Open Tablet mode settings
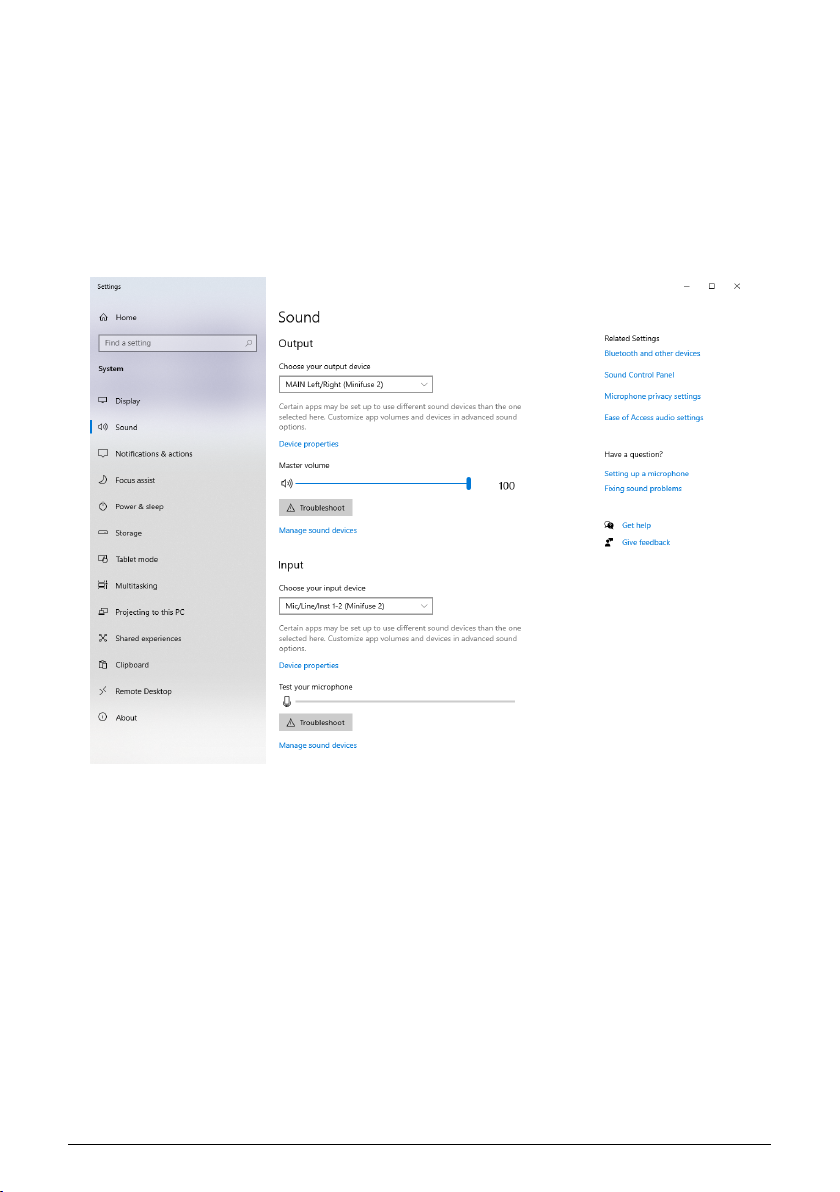The height and width of the screenshot is (1192, 840). pos(137,560)
